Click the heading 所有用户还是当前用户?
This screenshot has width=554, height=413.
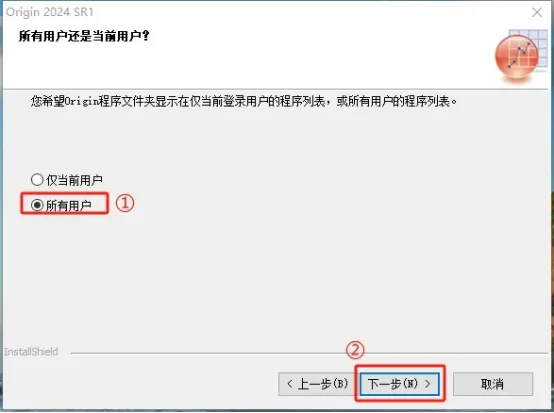coord(84,36)
